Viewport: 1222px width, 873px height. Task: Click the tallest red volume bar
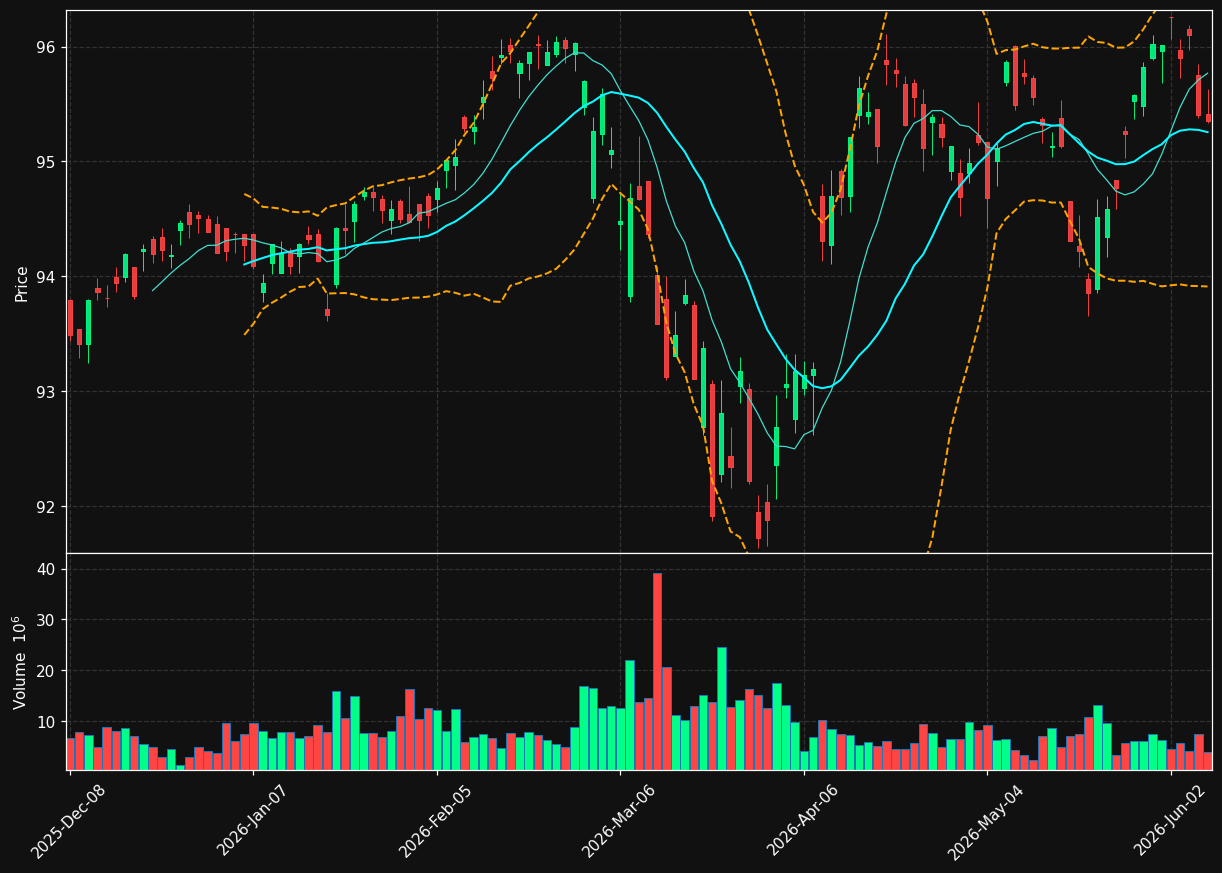point(657,671)
